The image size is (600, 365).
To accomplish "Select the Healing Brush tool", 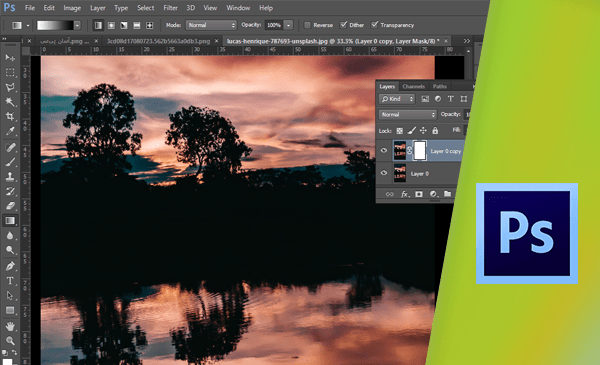I will click(10, 147).
